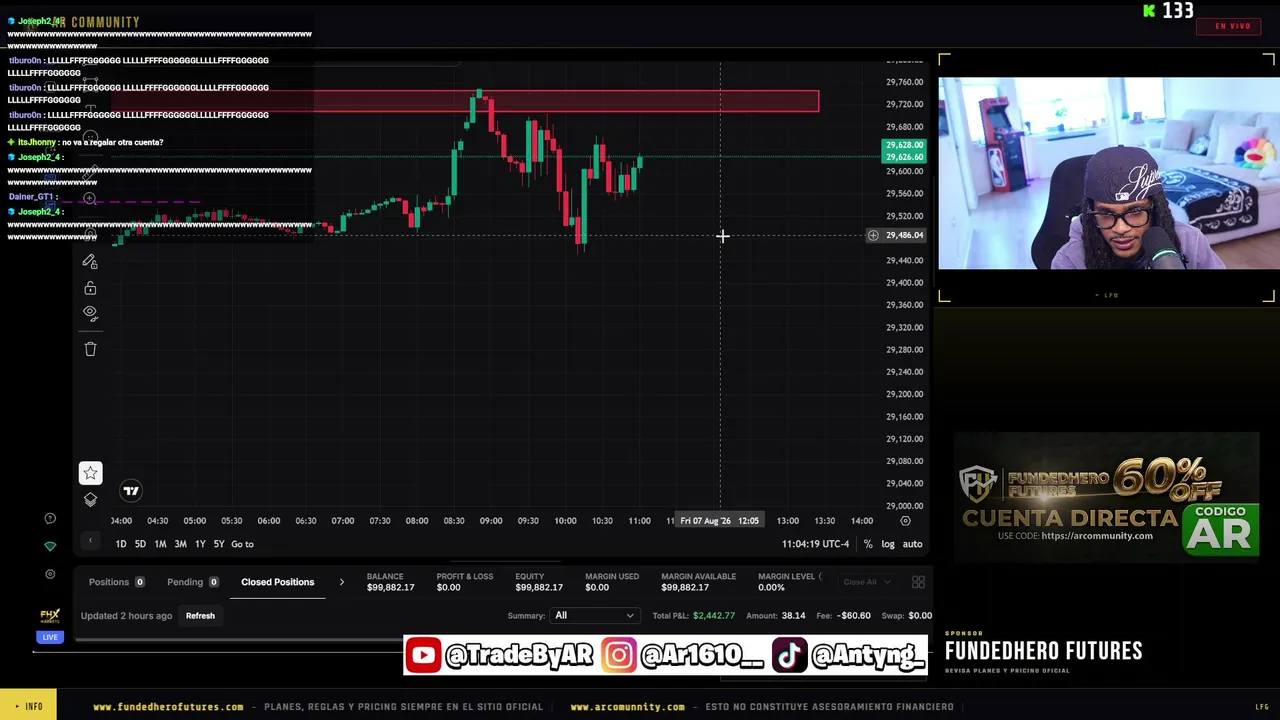Toggle log scale on the chart
Viewport: 1280px width, 720px height.
pyautogui.click(x=888, y=544)
